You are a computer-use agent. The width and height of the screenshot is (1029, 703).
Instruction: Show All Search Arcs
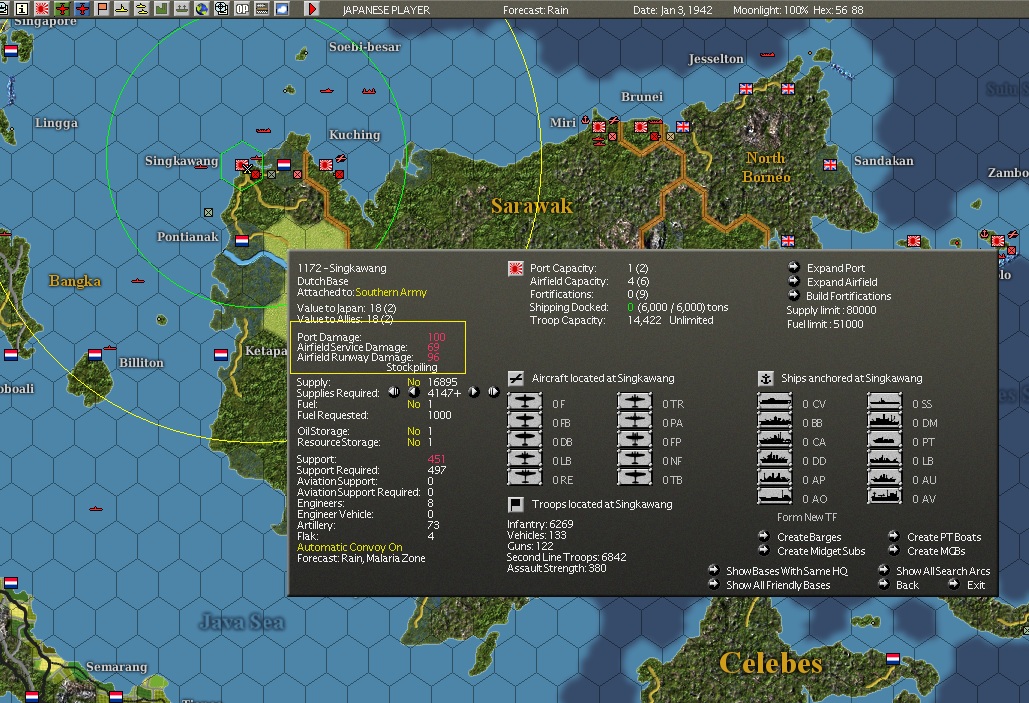(942, 571)
